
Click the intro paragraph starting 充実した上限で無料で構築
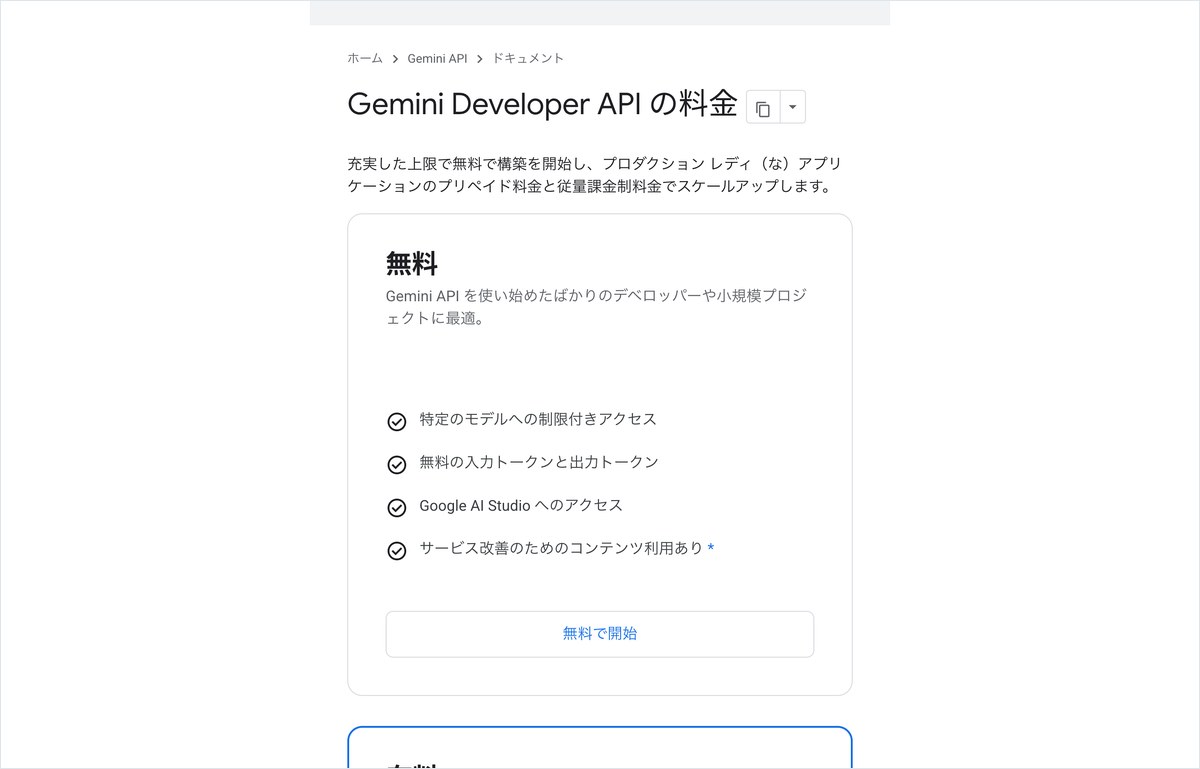point(596,175)
